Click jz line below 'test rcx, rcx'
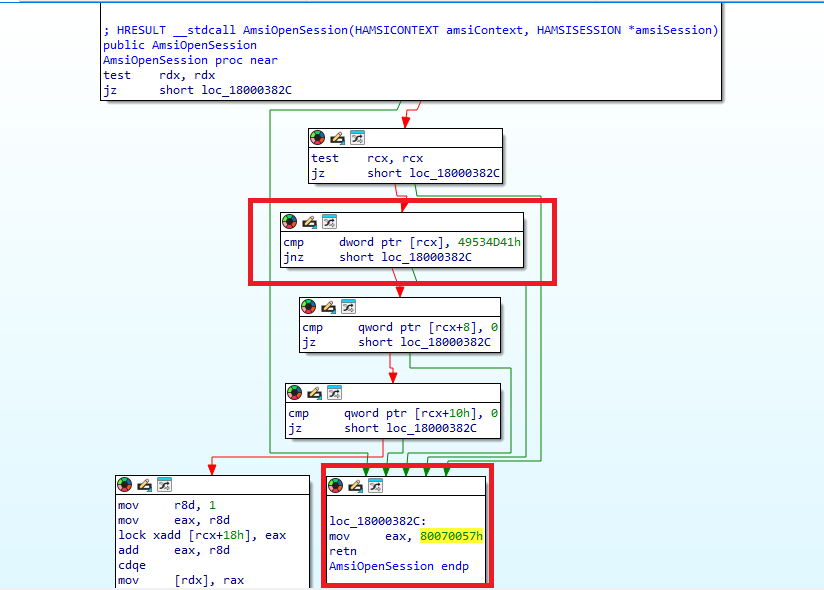The image size is (824, 590). coord(405,173)
